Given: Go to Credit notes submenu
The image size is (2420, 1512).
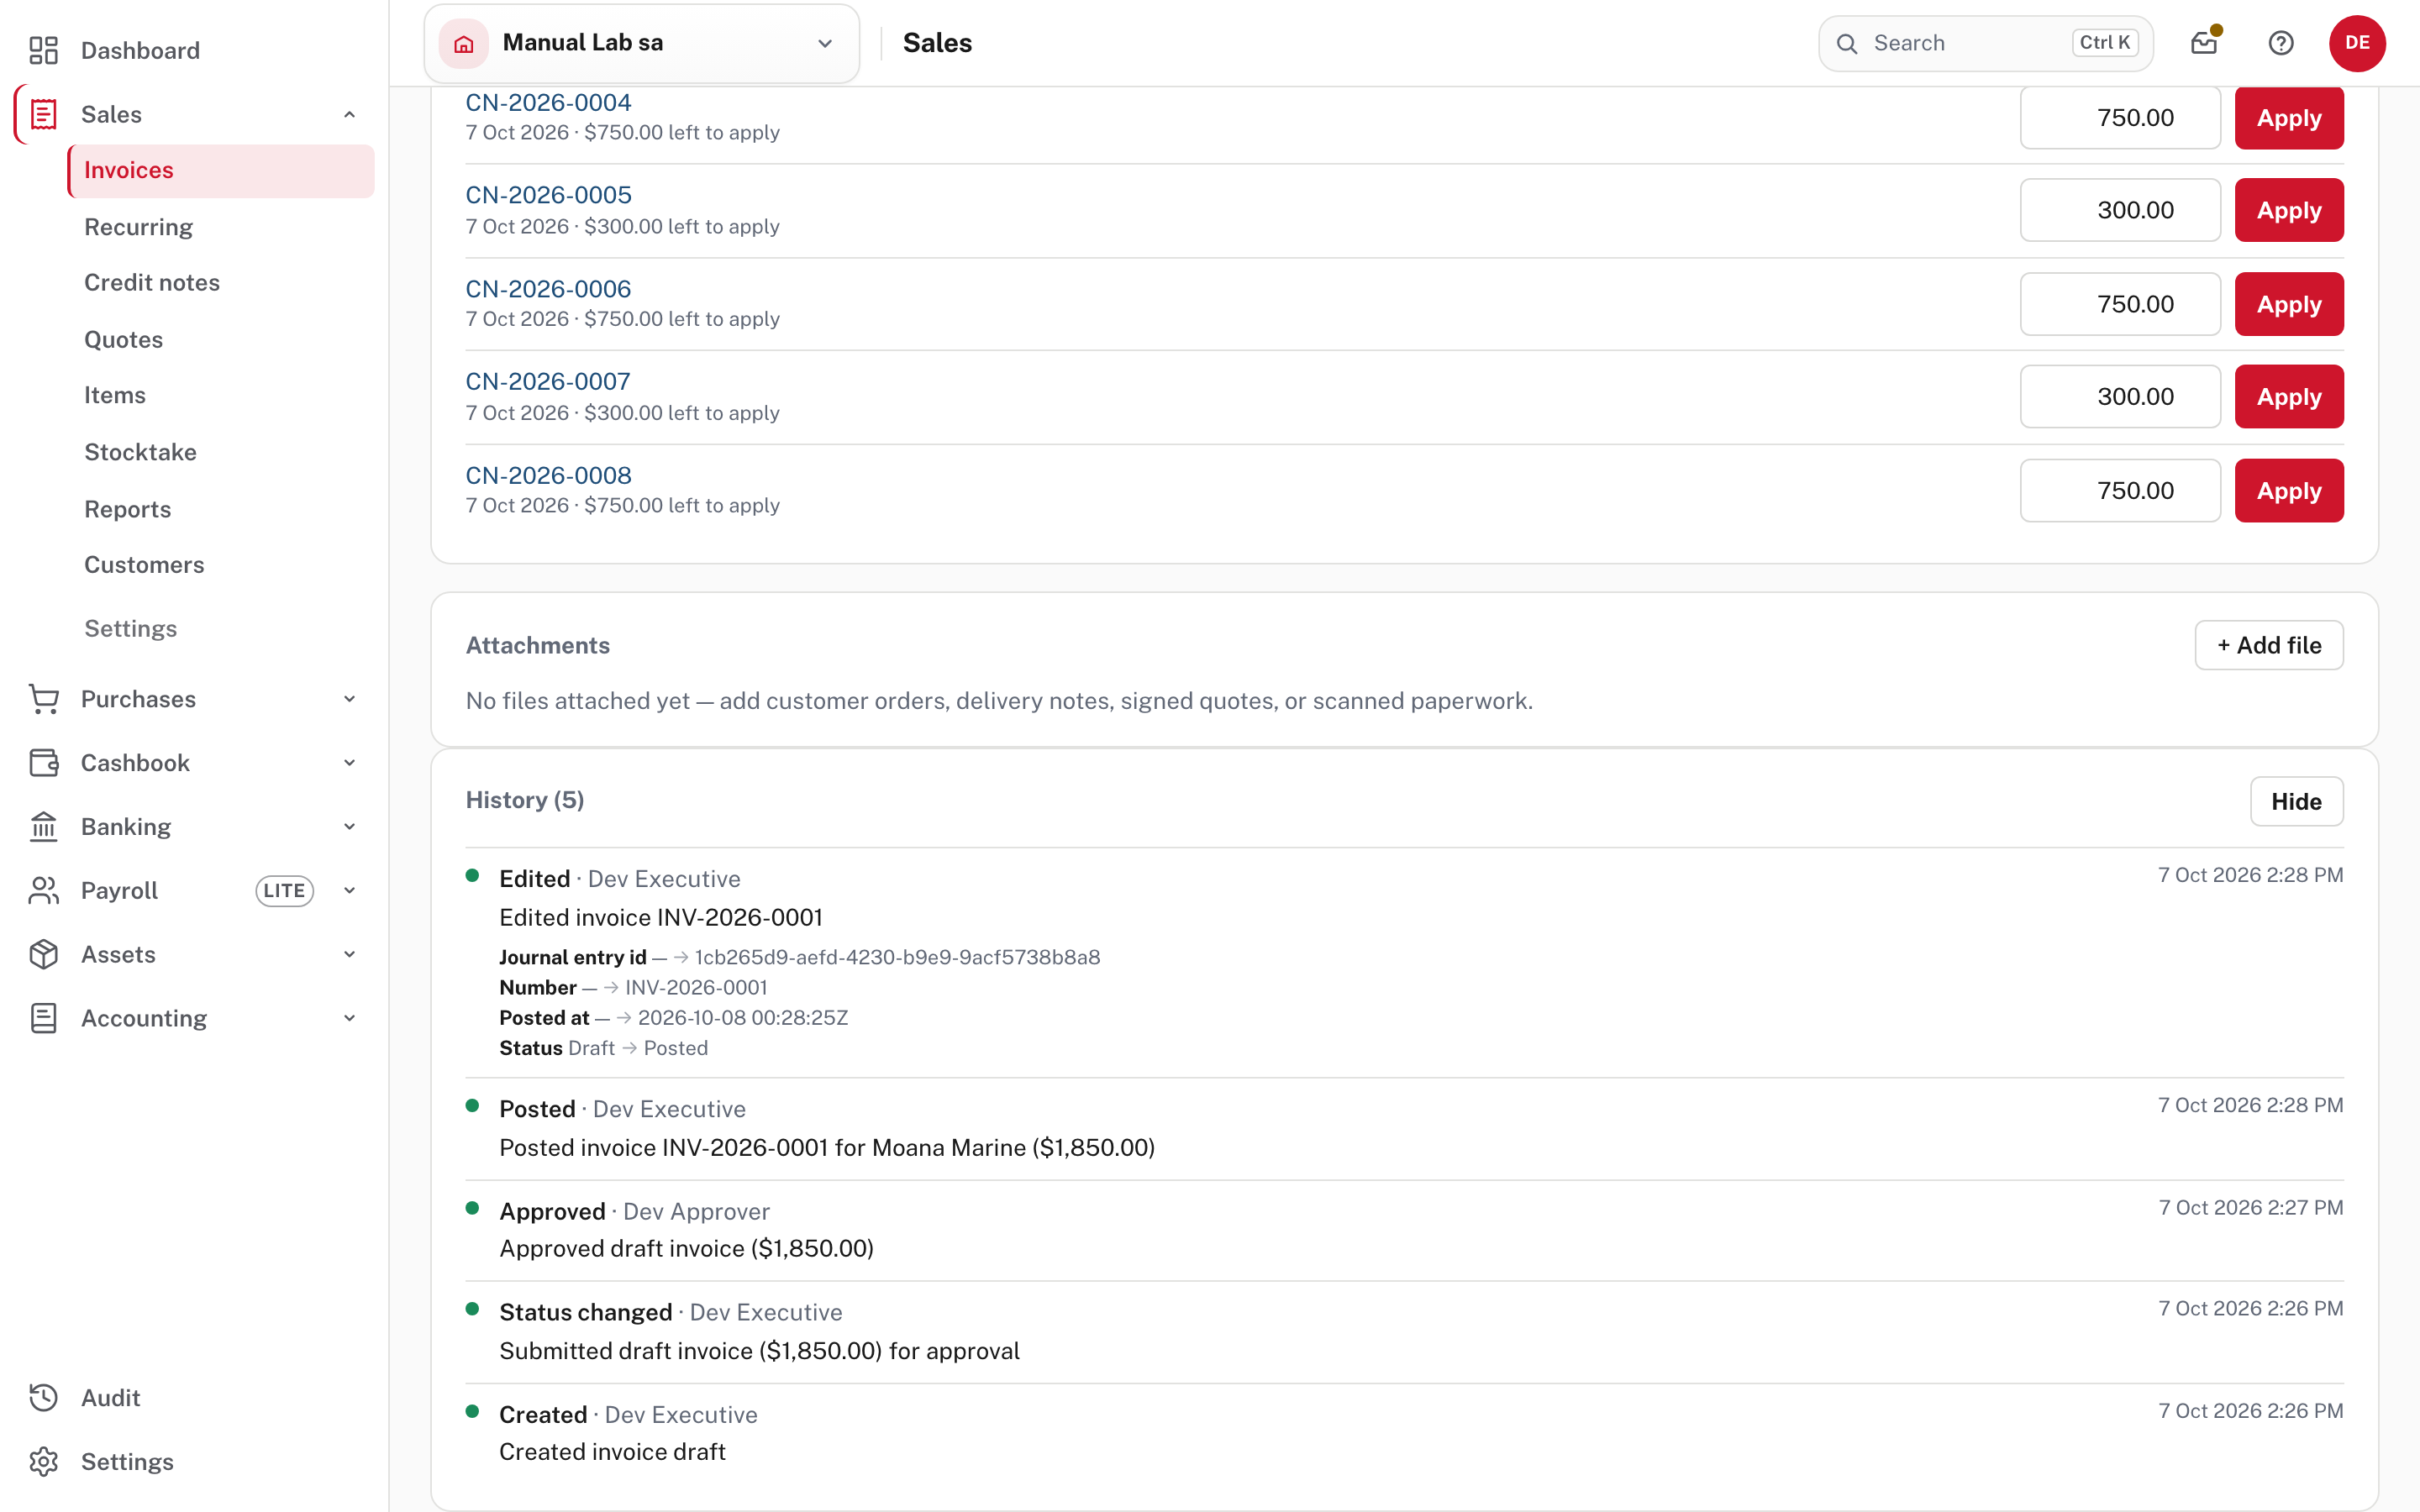Looking at the screenshot, I should [x=152, y=282].
